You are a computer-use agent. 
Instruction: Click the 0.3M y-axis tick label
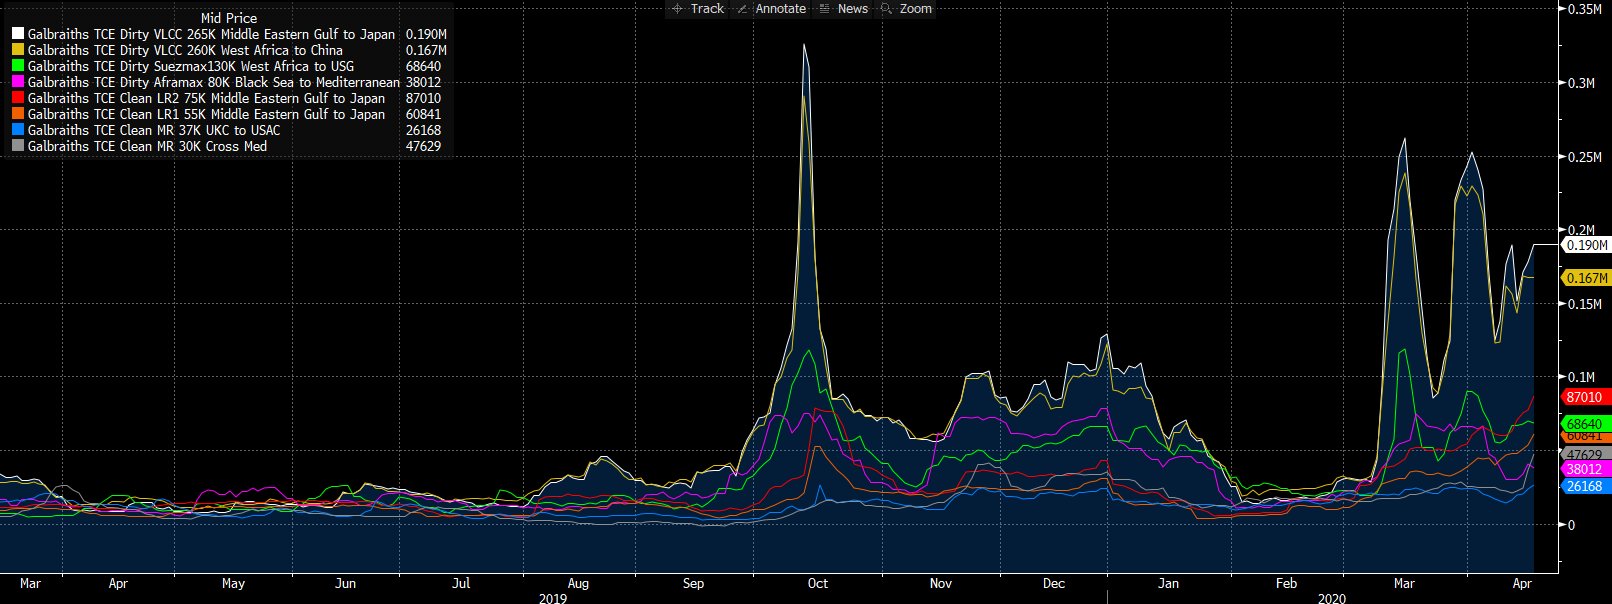(x=1581, y=83)
